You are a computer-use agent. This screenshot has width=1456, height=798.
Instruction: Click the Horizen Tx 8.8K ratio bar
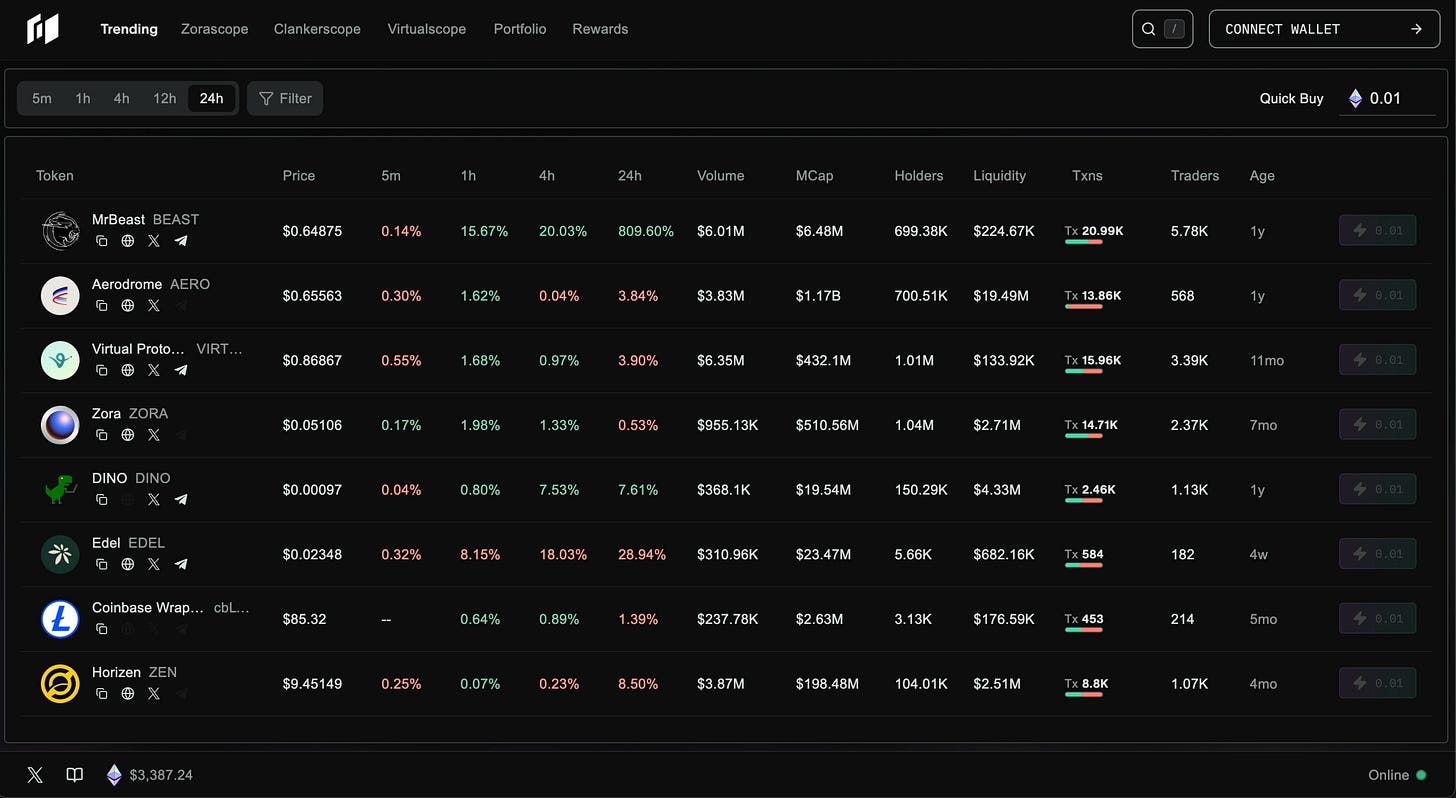tap(1084, 695)
